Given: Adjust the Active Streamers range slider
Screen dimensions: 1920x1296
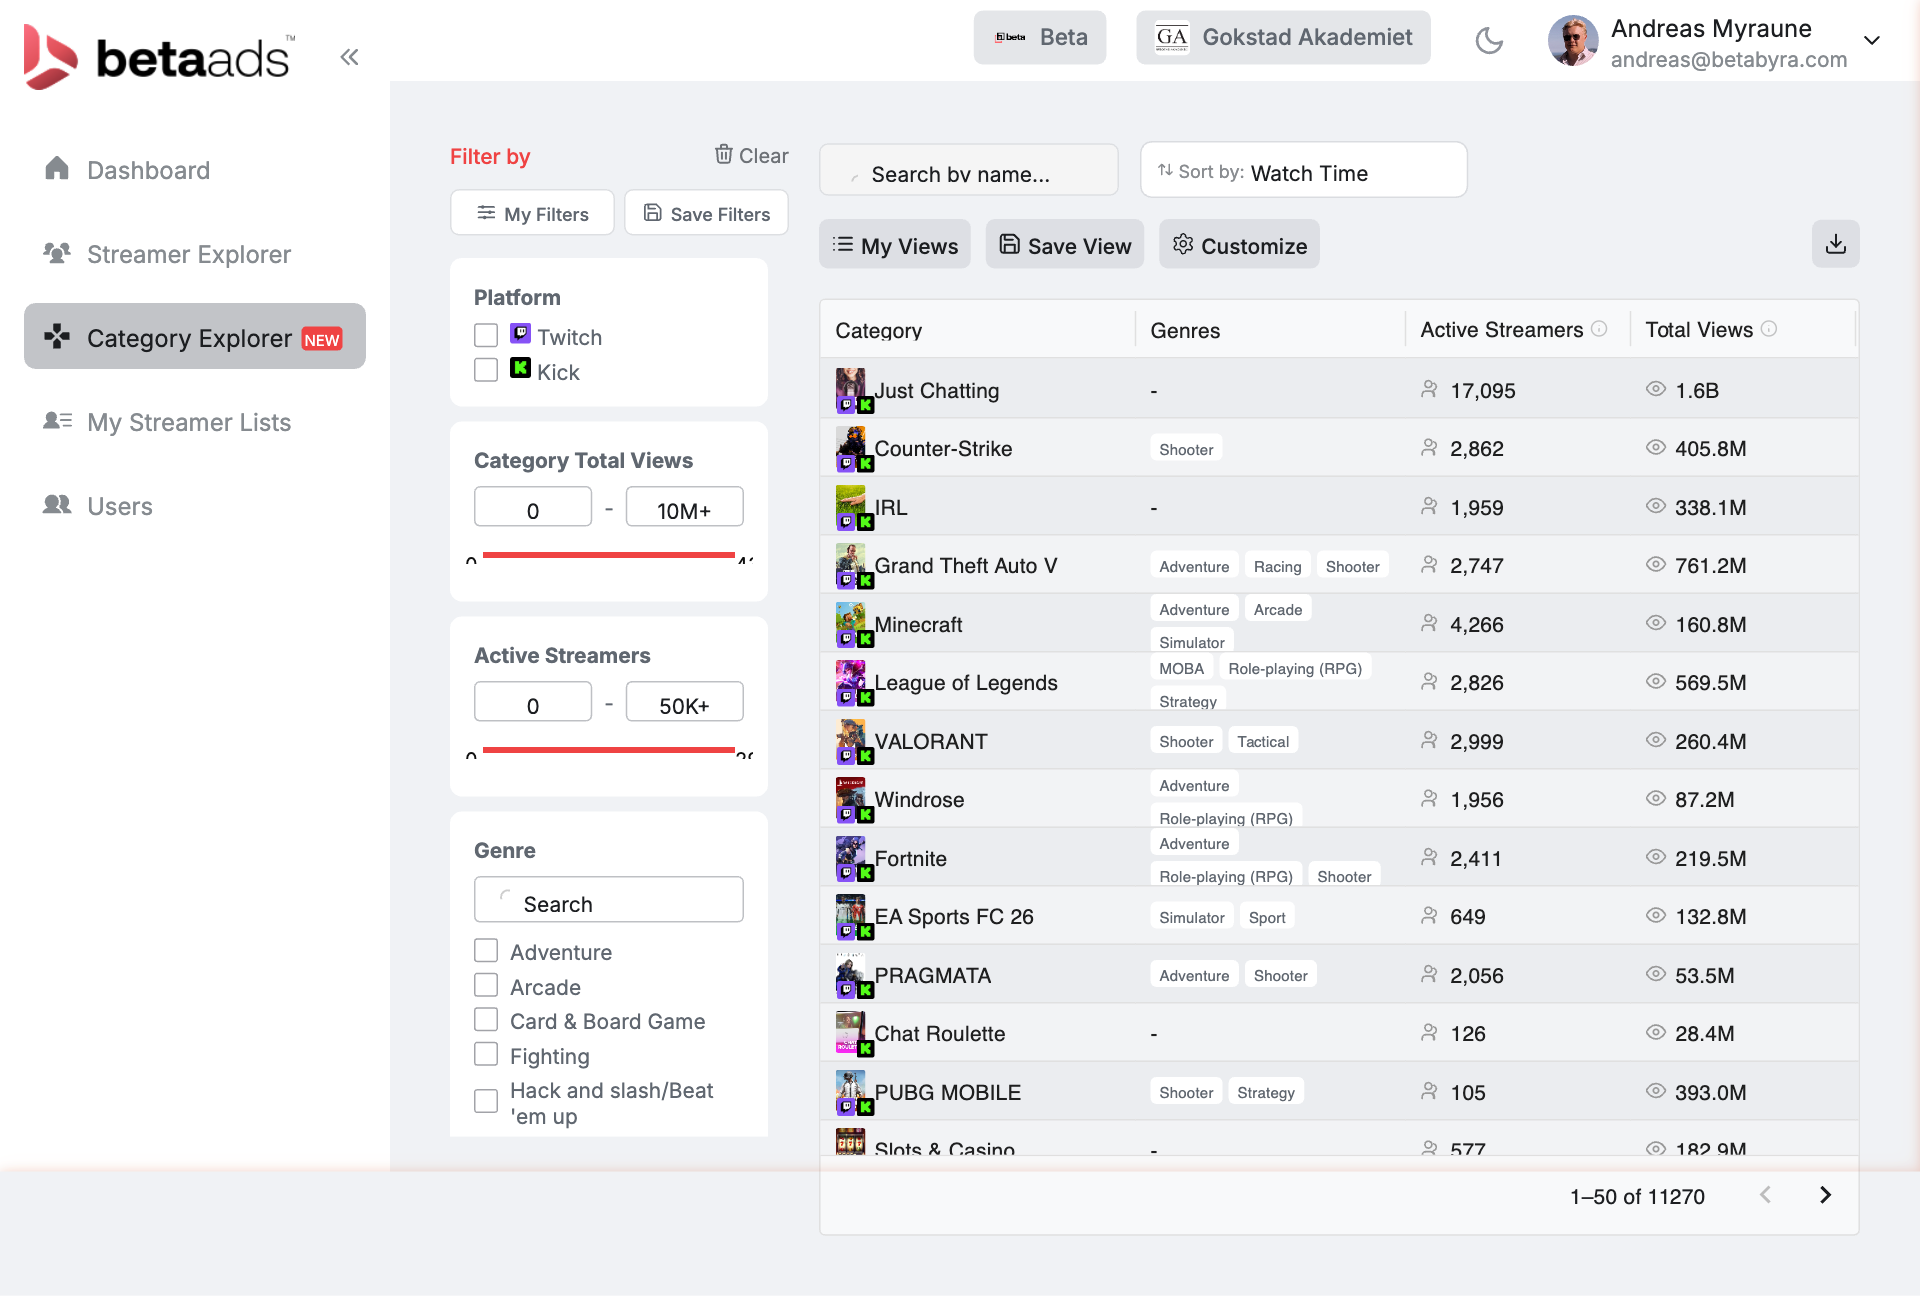Looking at the screenshot, I should pos(608,750).
